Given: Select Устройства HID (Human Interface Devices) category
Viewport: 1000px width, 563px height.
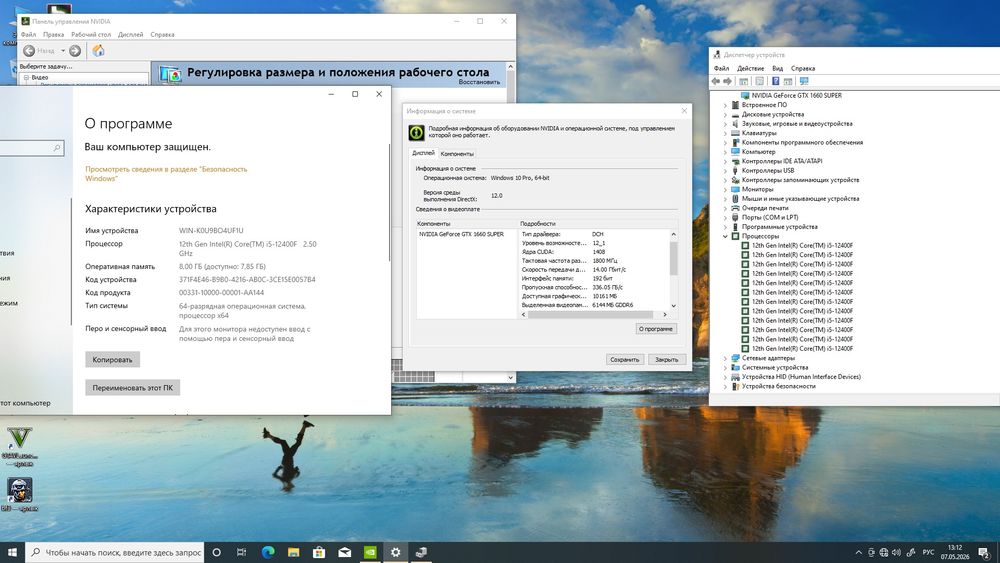Looking at the screenshot, I should 800,377.
